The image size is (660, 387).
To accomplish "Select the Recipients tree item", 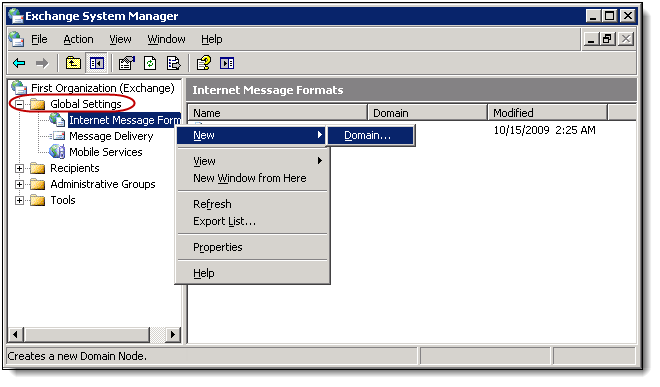I will pos(75,168).
